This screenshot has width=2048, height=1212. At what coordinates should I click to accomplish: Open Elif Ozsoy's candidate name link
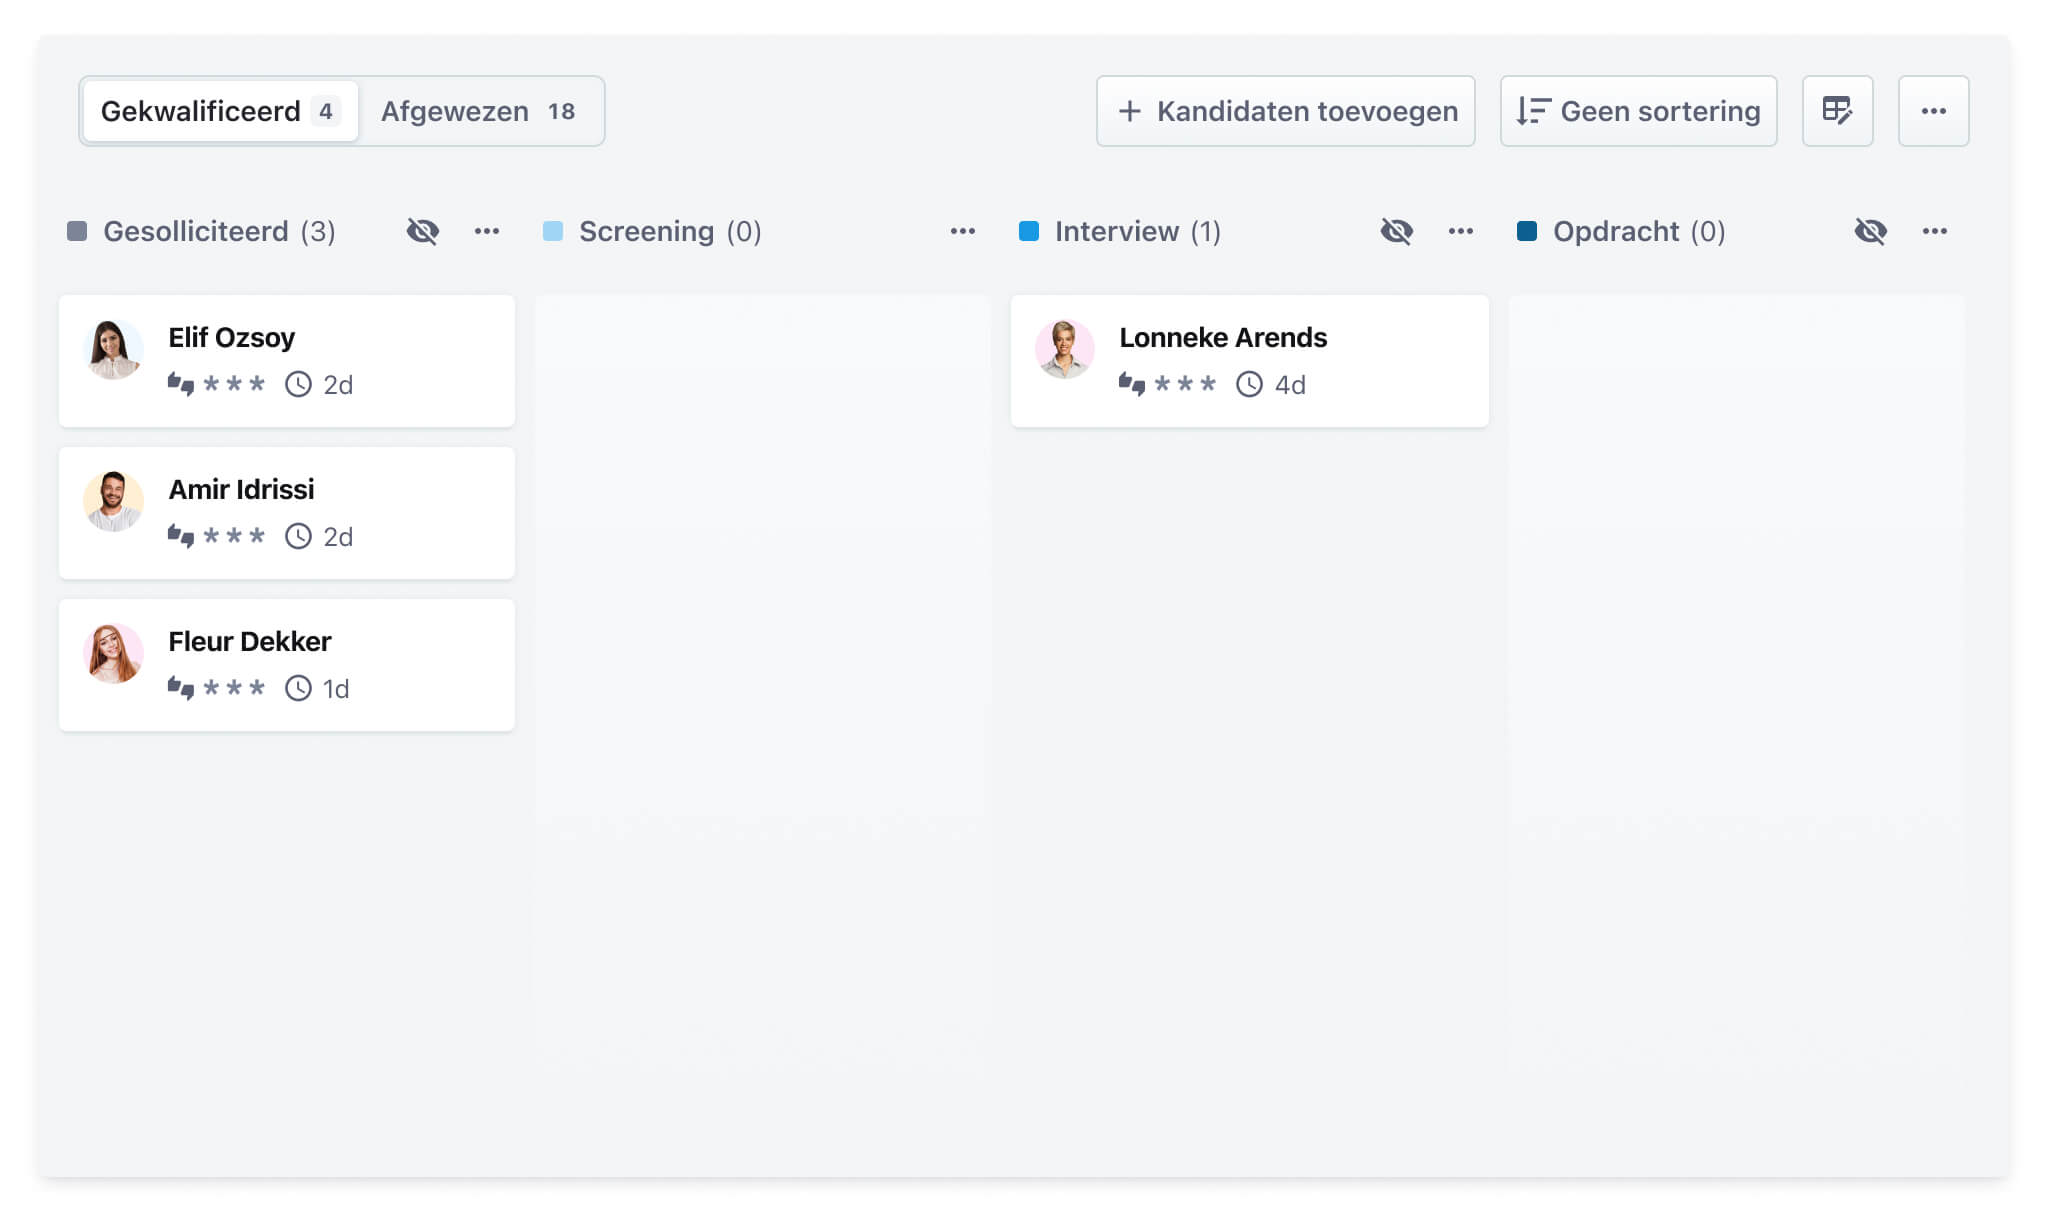231,337
